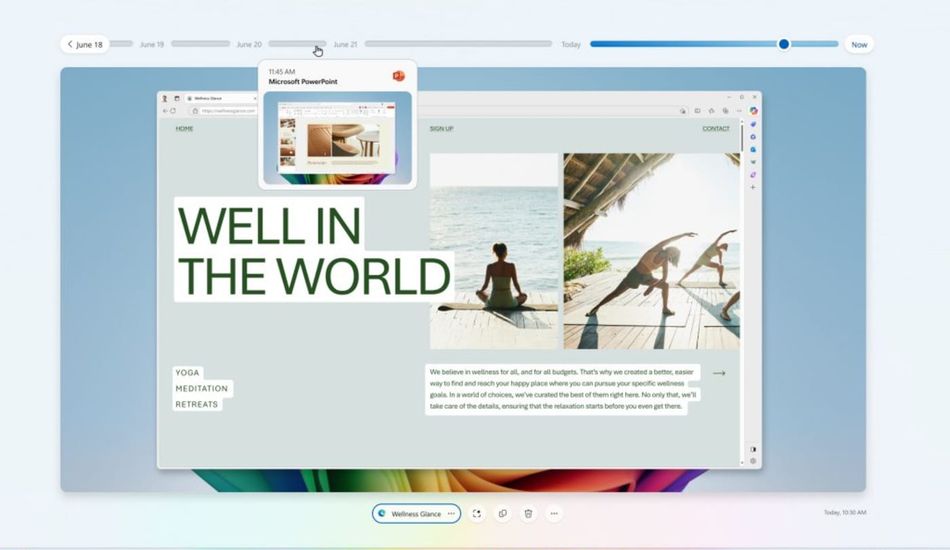Viewport: 950px width, 550px height.
Task: Click the copy snapshot icon
Action: coord(502,514)
